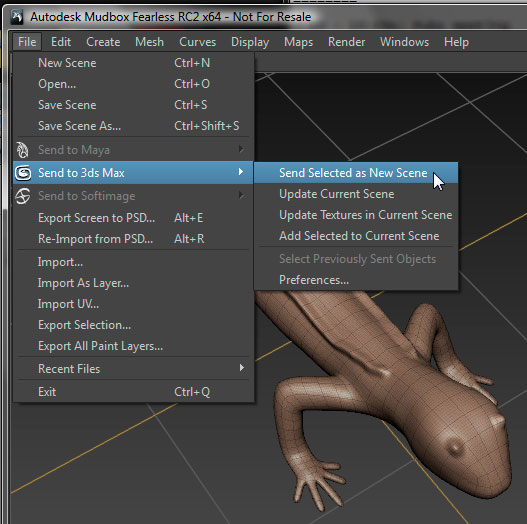
Task: Click the Mudbox application icon in title bar
Action: pos(16,17)
